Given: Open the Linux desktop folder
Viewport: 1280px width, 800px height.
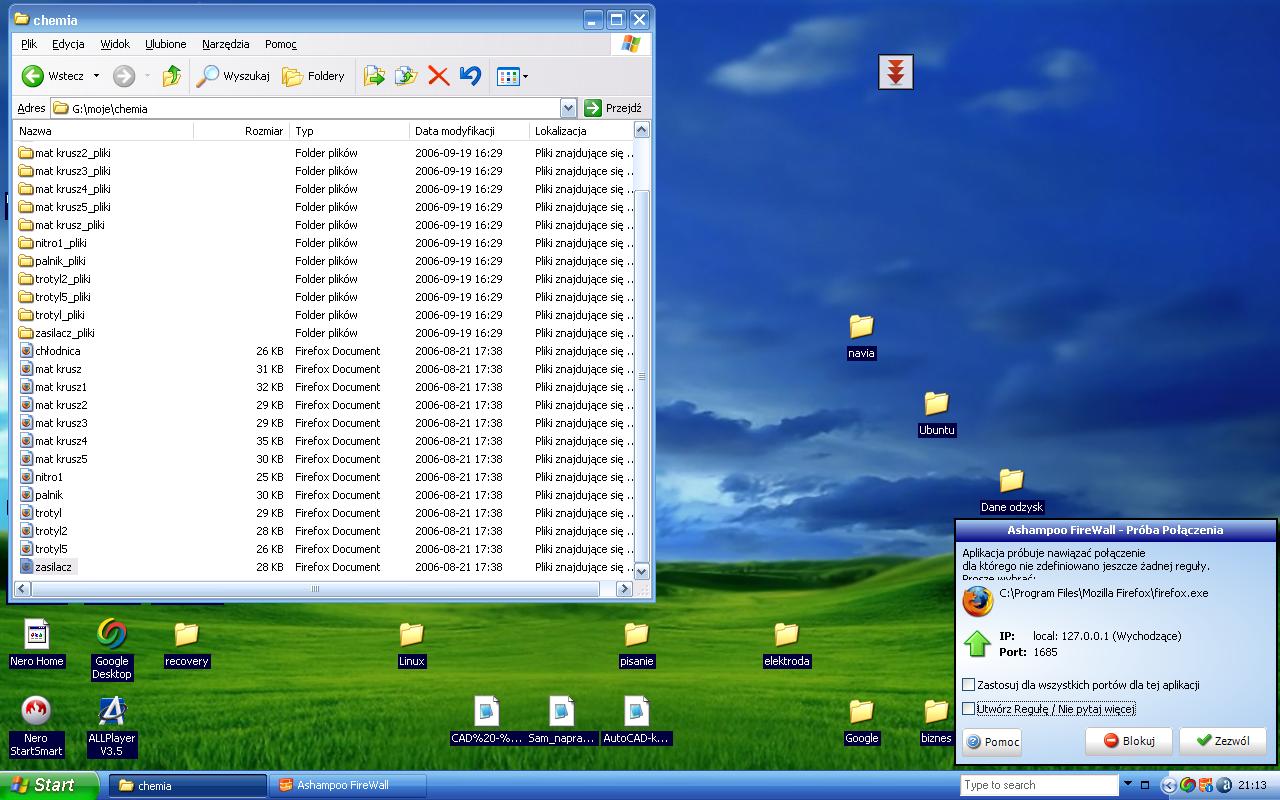Looking at the screenshot, I should pyautogui.click(x=411, y=643).
